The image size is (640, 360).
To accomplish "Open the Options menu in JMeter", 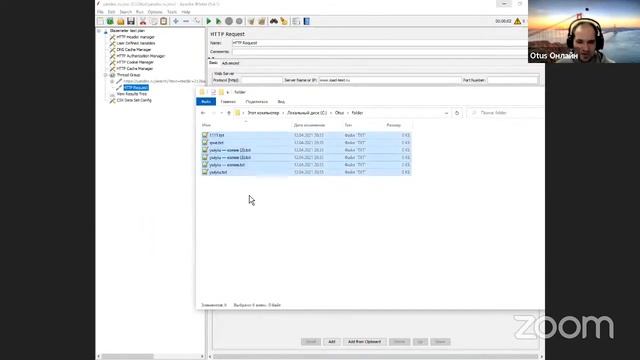I will pyautogui.click(x=155, y=12).
